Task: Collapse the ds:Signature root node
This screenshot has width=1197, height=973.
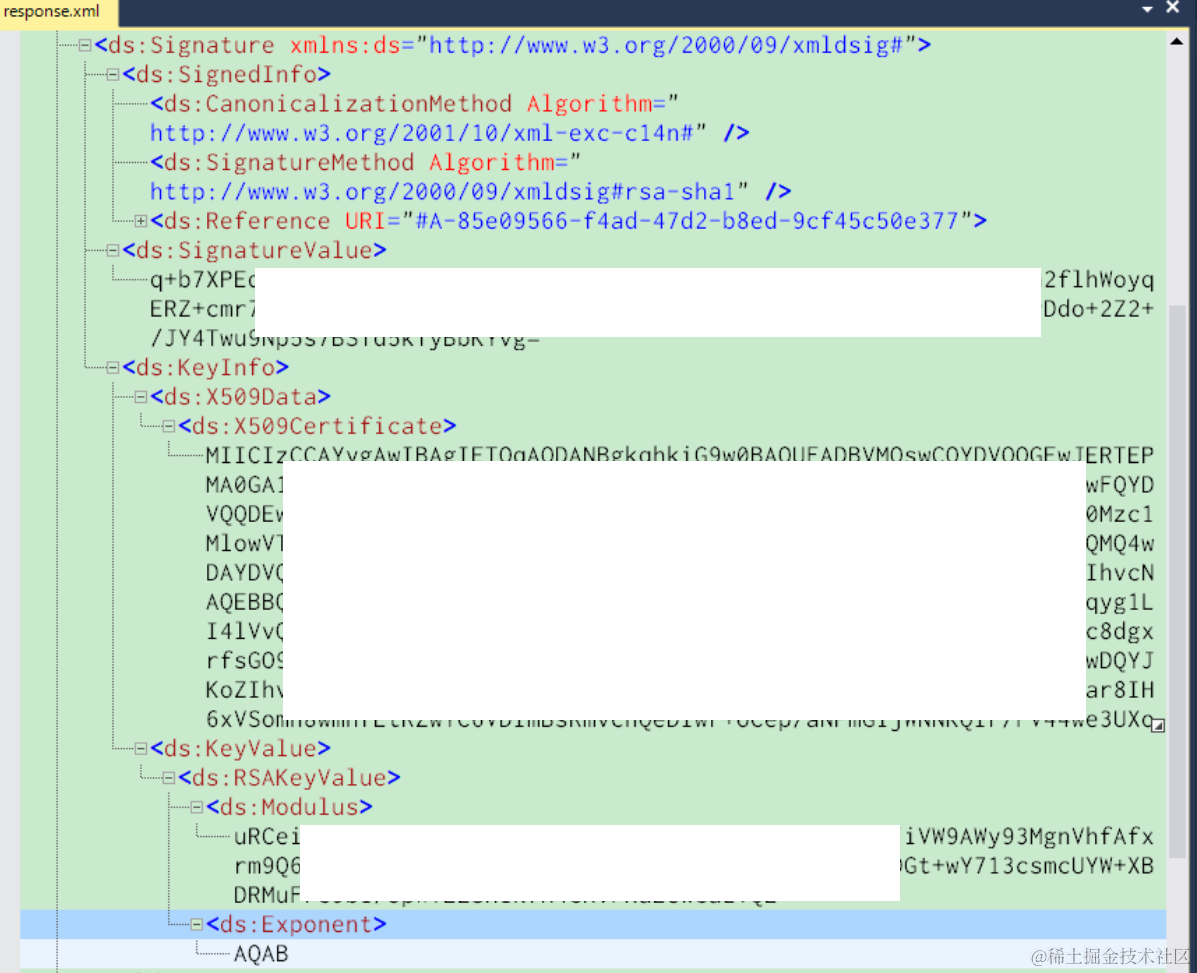Action: pyautogui.click(x=86, y=46)
